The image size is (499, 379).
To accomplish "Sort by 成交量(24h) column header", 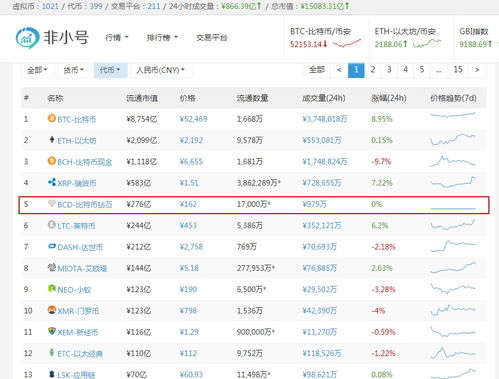I will pos(324,98).
